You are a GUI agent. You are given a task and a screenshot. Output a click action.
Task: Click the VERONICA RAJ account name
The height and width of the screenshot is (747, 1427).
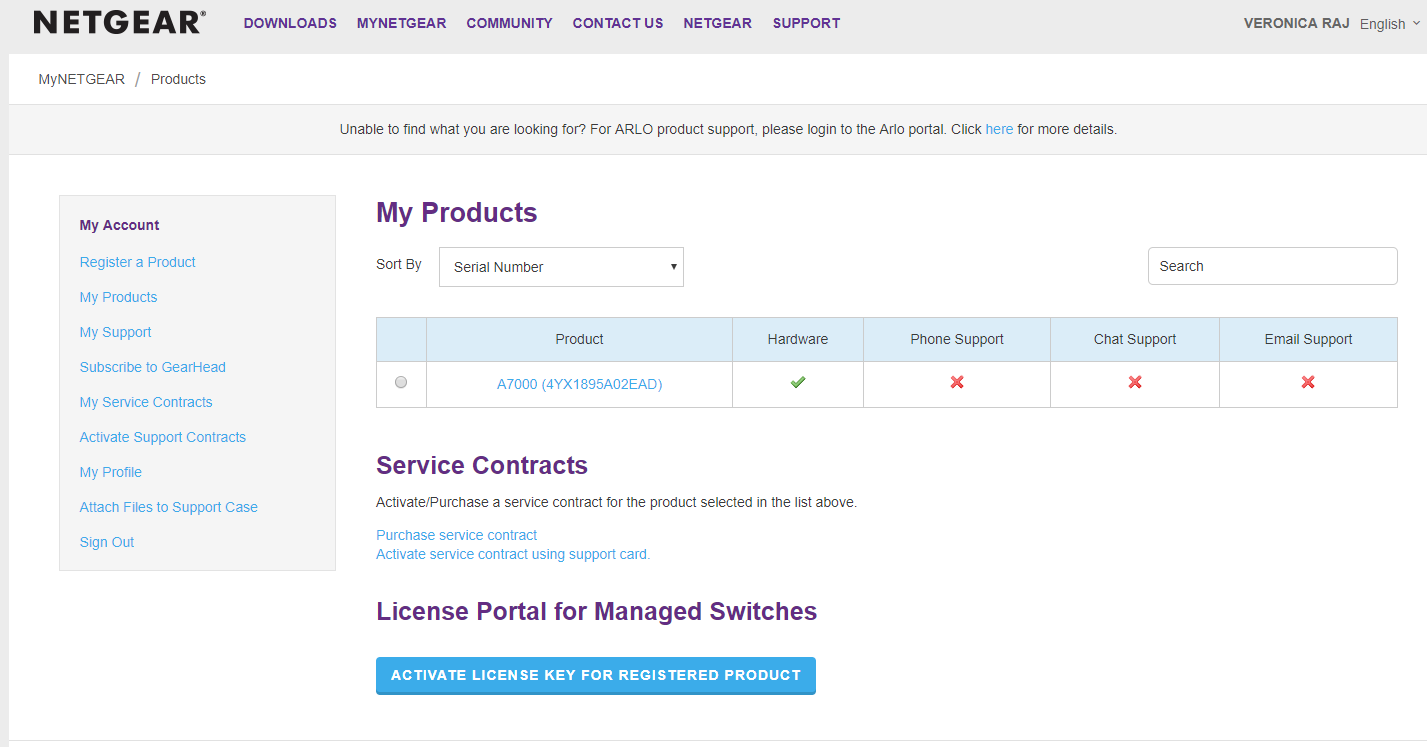(1296, 23)
